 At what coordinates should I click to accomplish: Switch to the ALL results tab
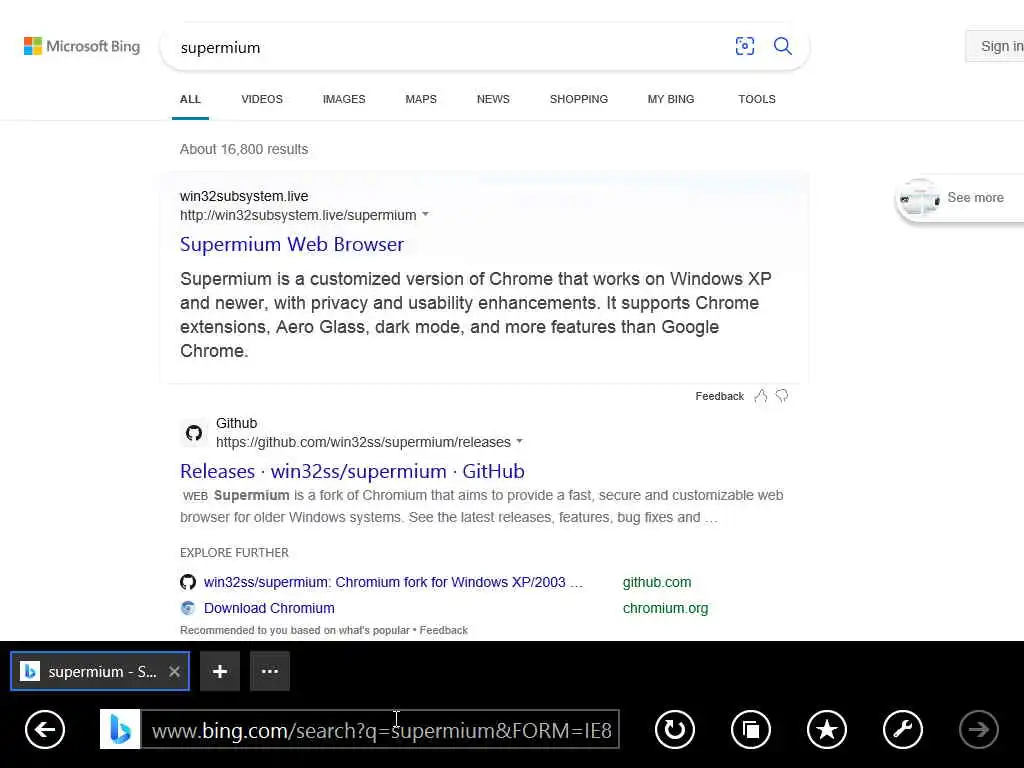190,99
